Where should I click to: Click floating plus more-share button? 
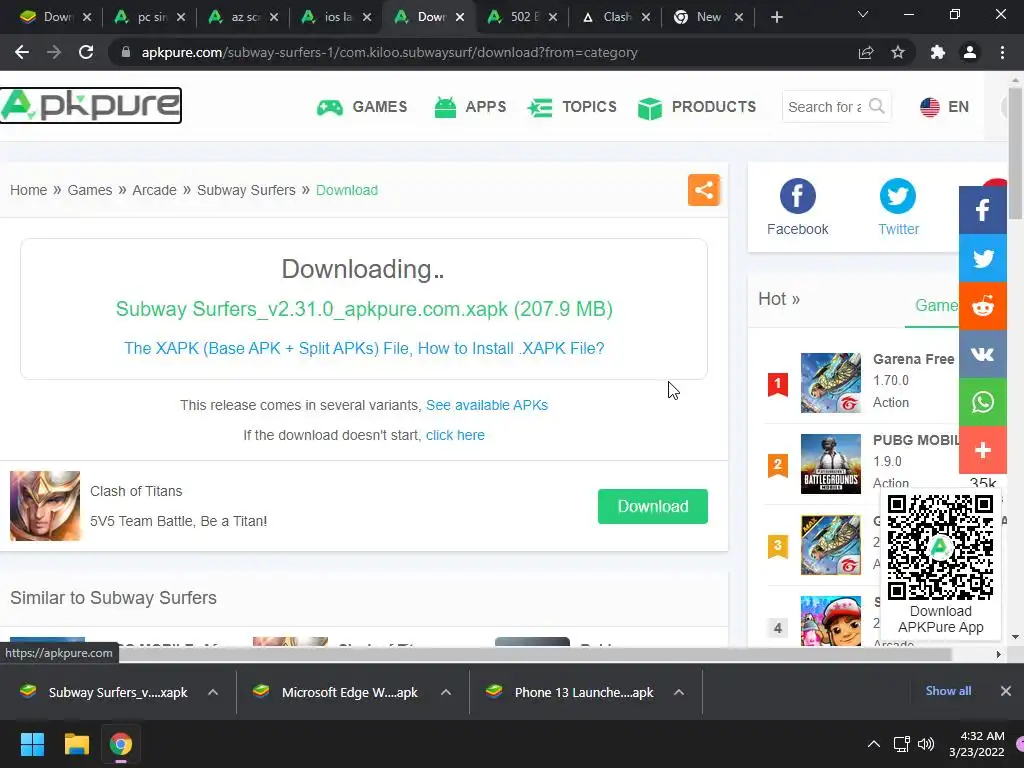[982, 450]
